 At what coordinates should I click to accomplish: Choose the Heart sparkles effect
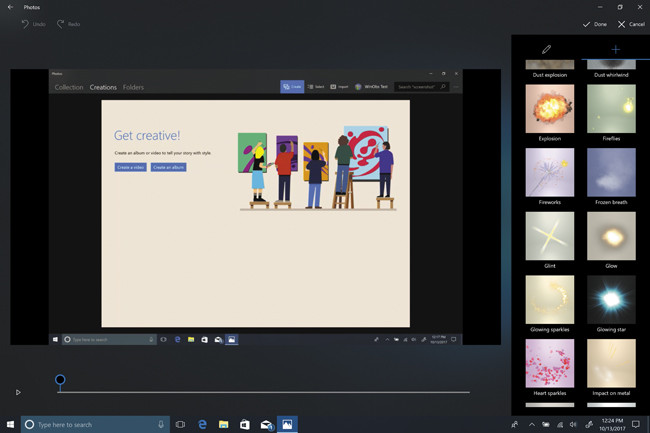point(549,363)
